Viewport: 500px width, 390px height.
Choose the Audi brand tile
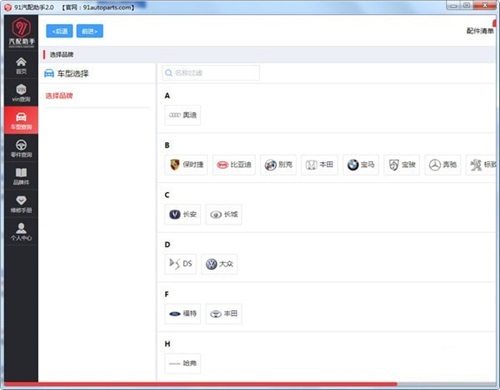(x=183, y=115)
